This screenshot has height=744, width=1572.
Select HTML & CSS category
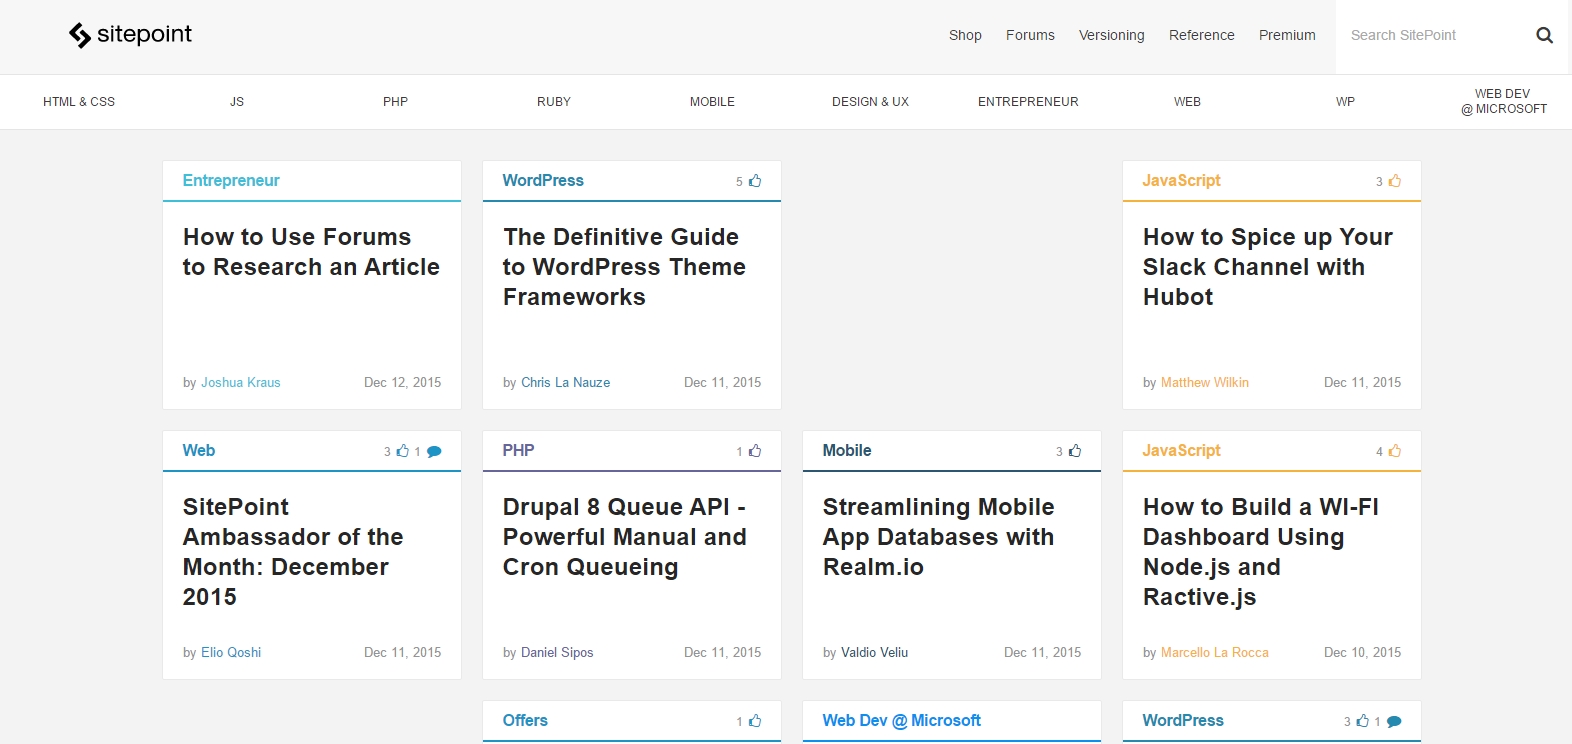[x=79, y=102]
